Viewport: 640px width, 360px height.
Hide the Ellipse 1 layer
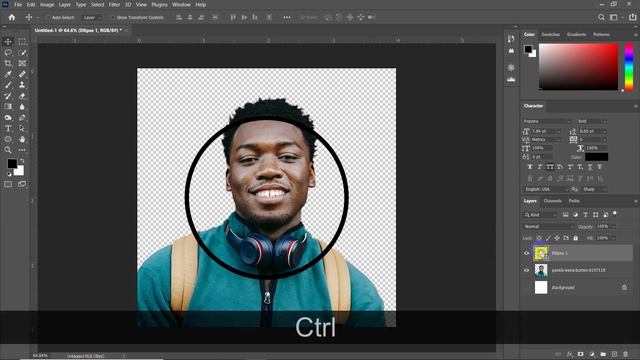tap(527, 253)
